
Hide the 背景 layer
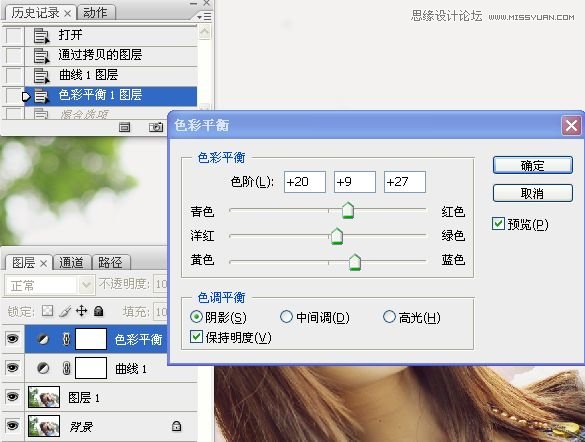(x=12, y=425)
